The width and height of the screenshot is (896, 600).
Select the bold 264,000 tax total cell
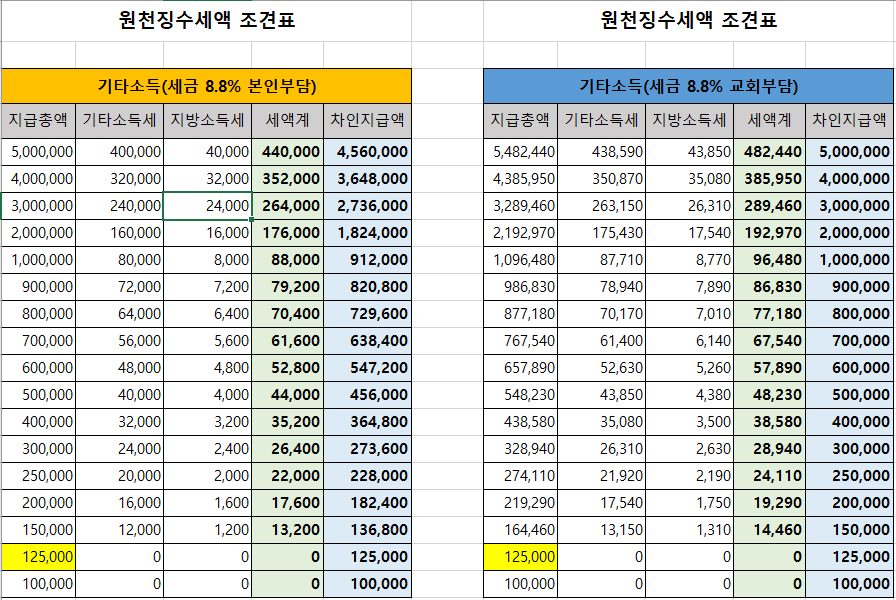[x=287, y=206]
